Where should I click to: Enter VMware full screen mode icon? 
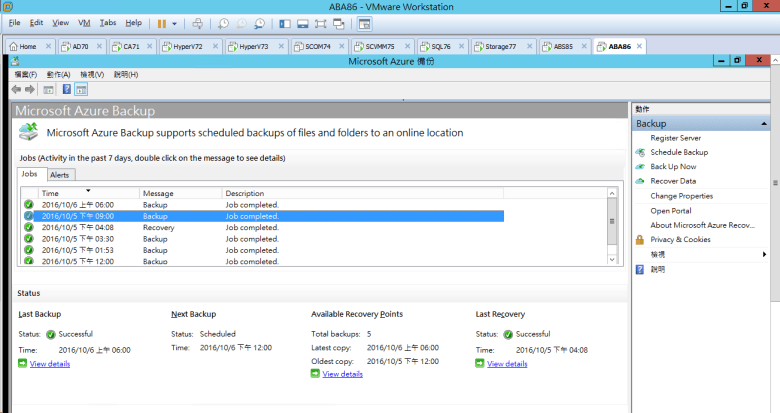(x=320, y=23)
